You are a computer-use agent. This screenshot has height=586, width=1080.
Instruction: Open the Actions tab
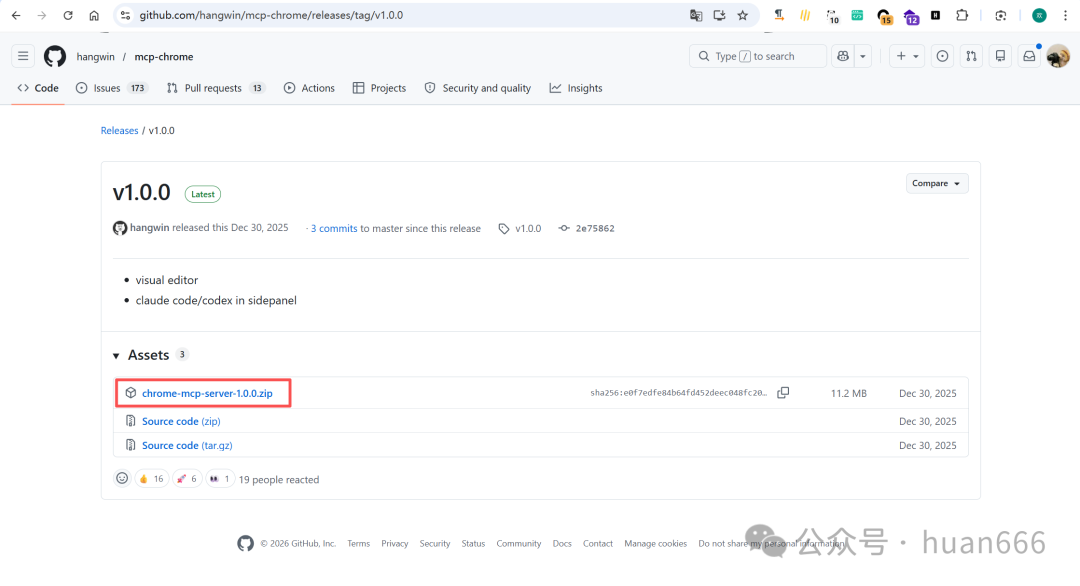click(x=309, y=88)
